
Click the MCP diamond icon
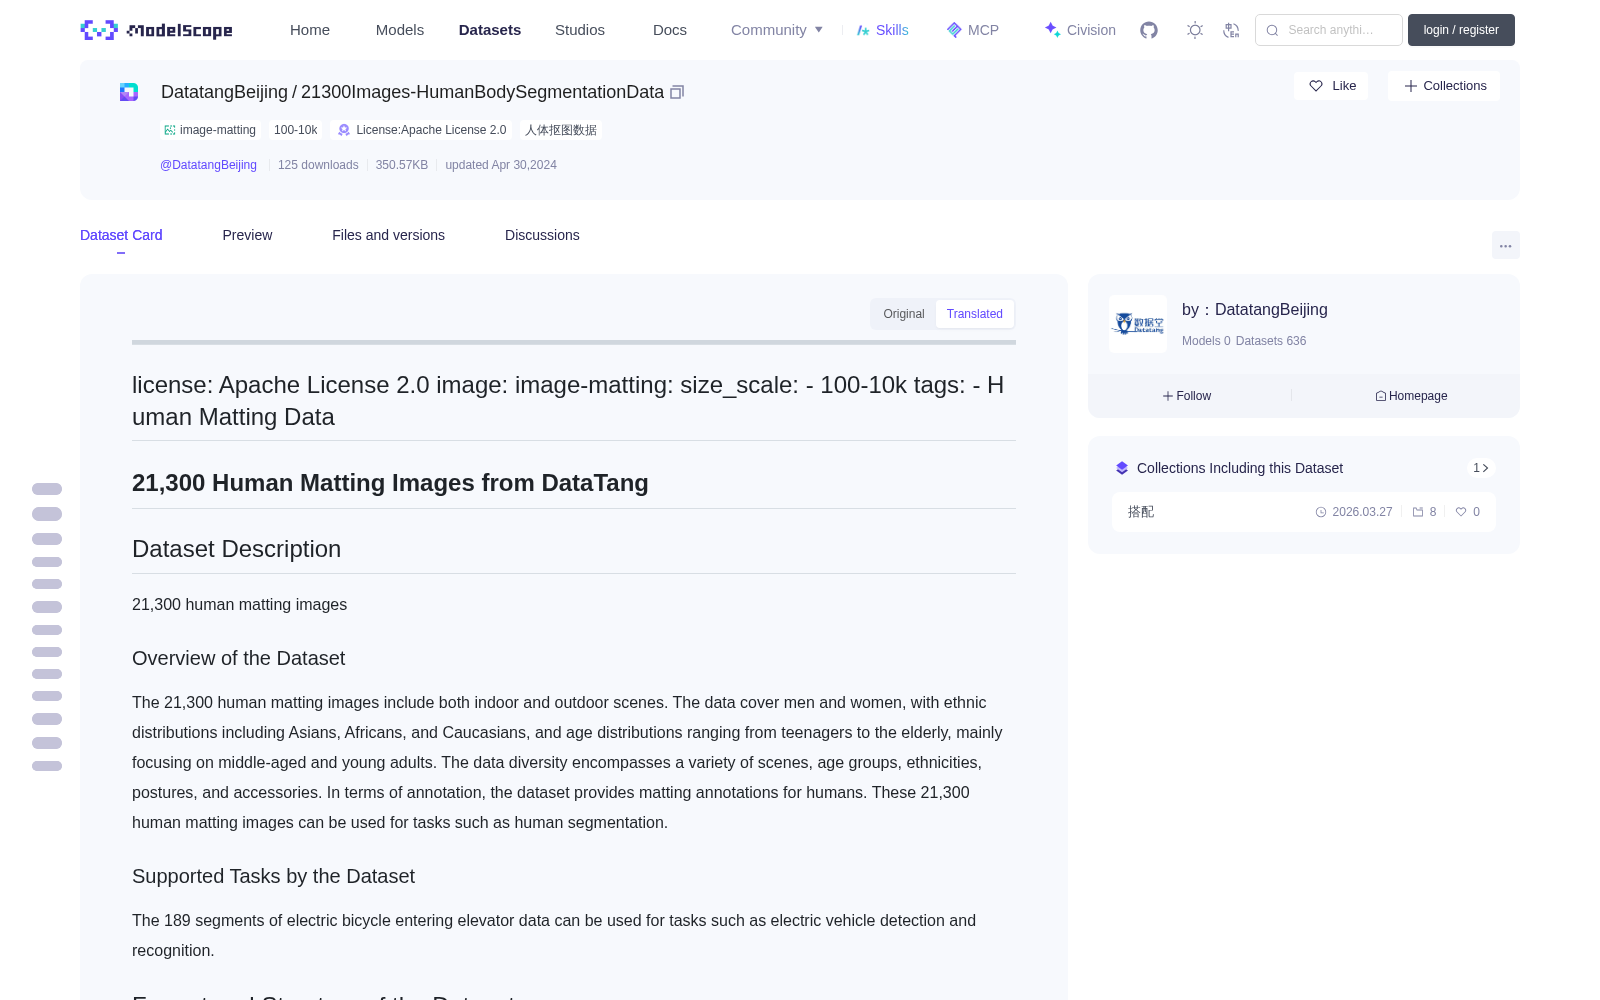coord(954,30)
